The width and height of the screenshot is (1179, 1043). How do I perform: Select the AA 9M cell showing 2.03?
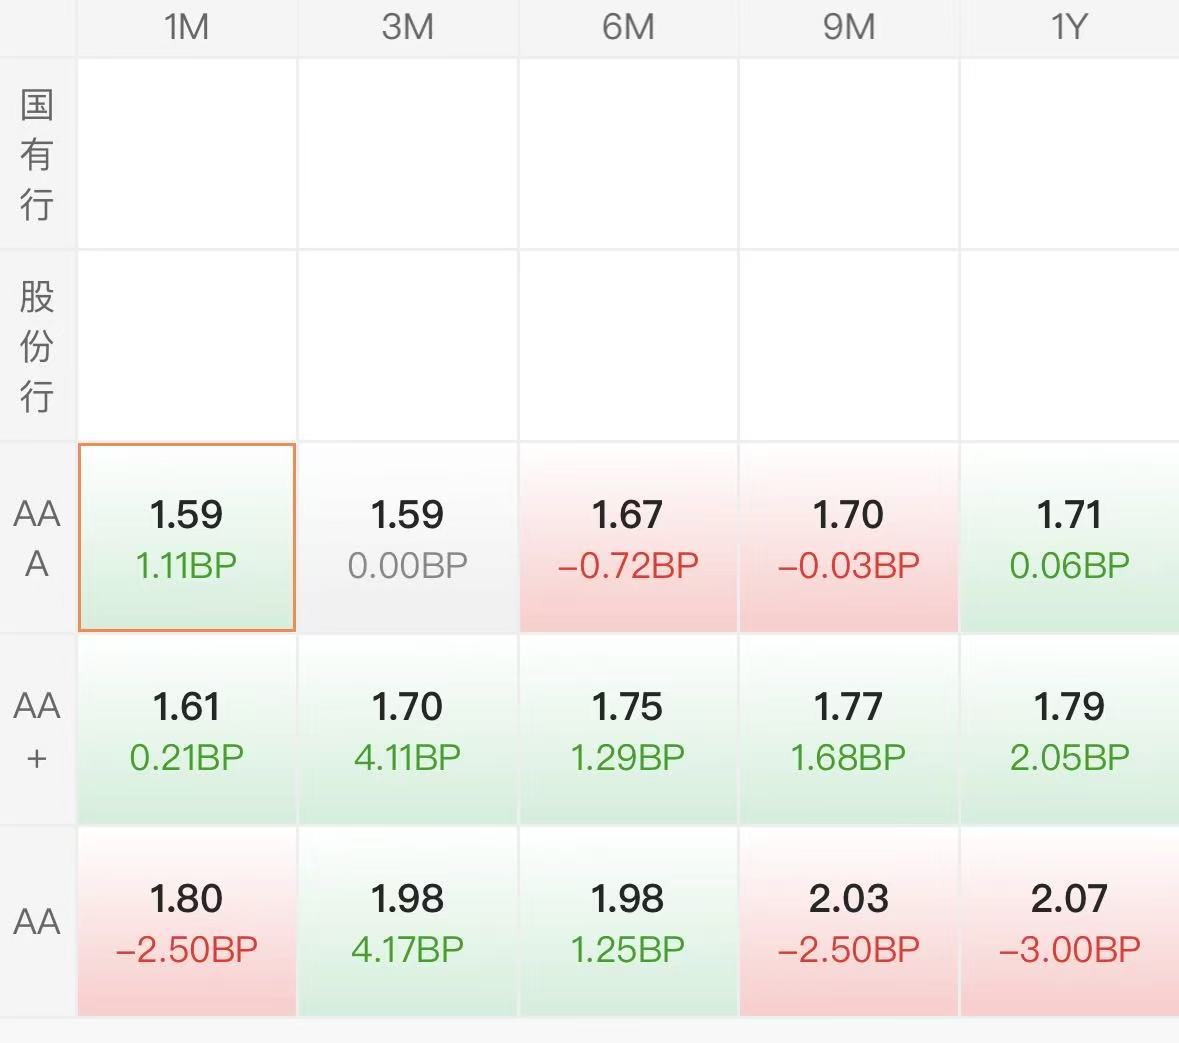pos(849,922)
